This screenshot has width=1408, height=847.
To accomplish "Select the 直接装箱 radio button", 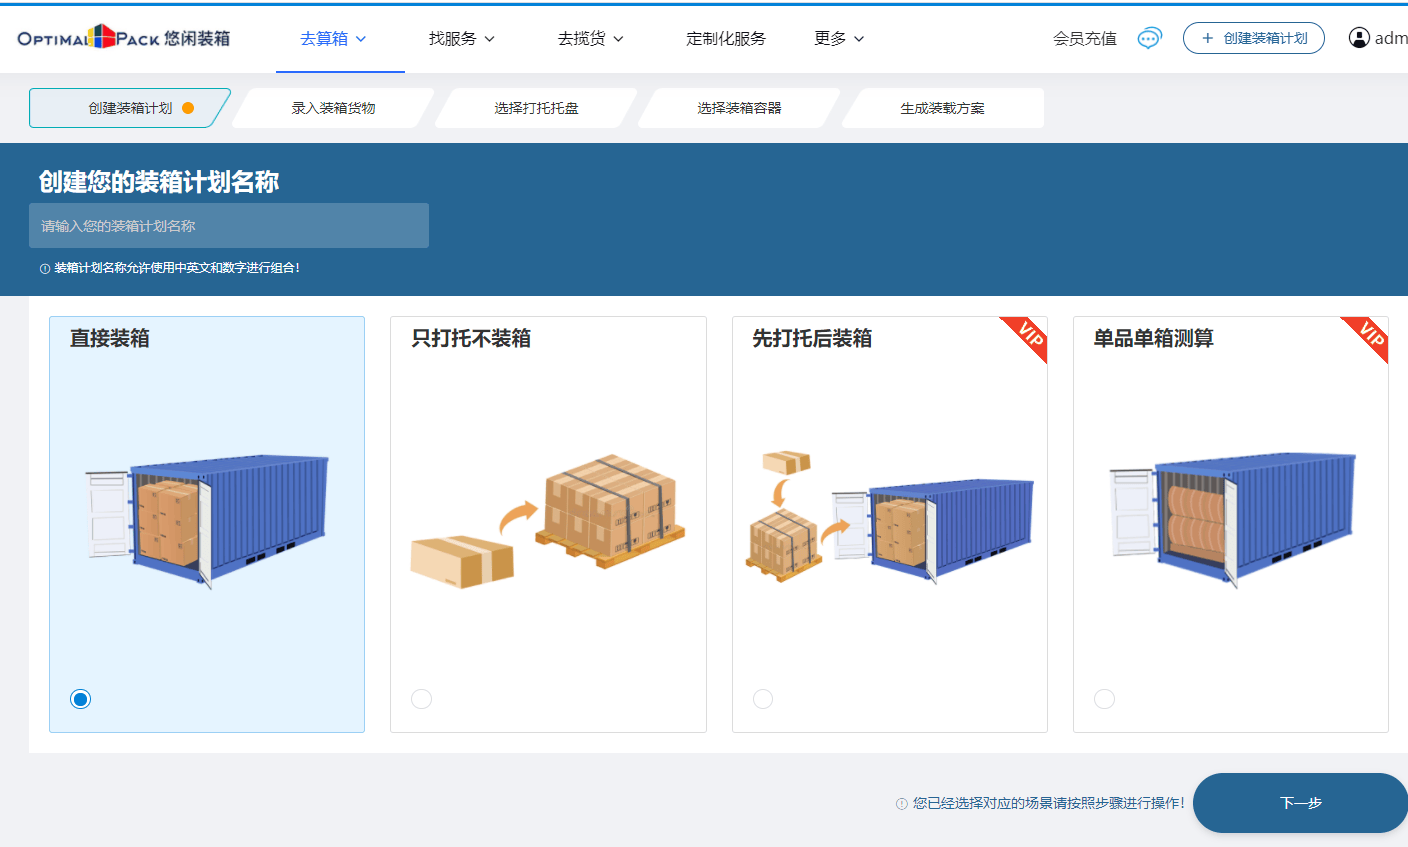I will coord(81,699).
